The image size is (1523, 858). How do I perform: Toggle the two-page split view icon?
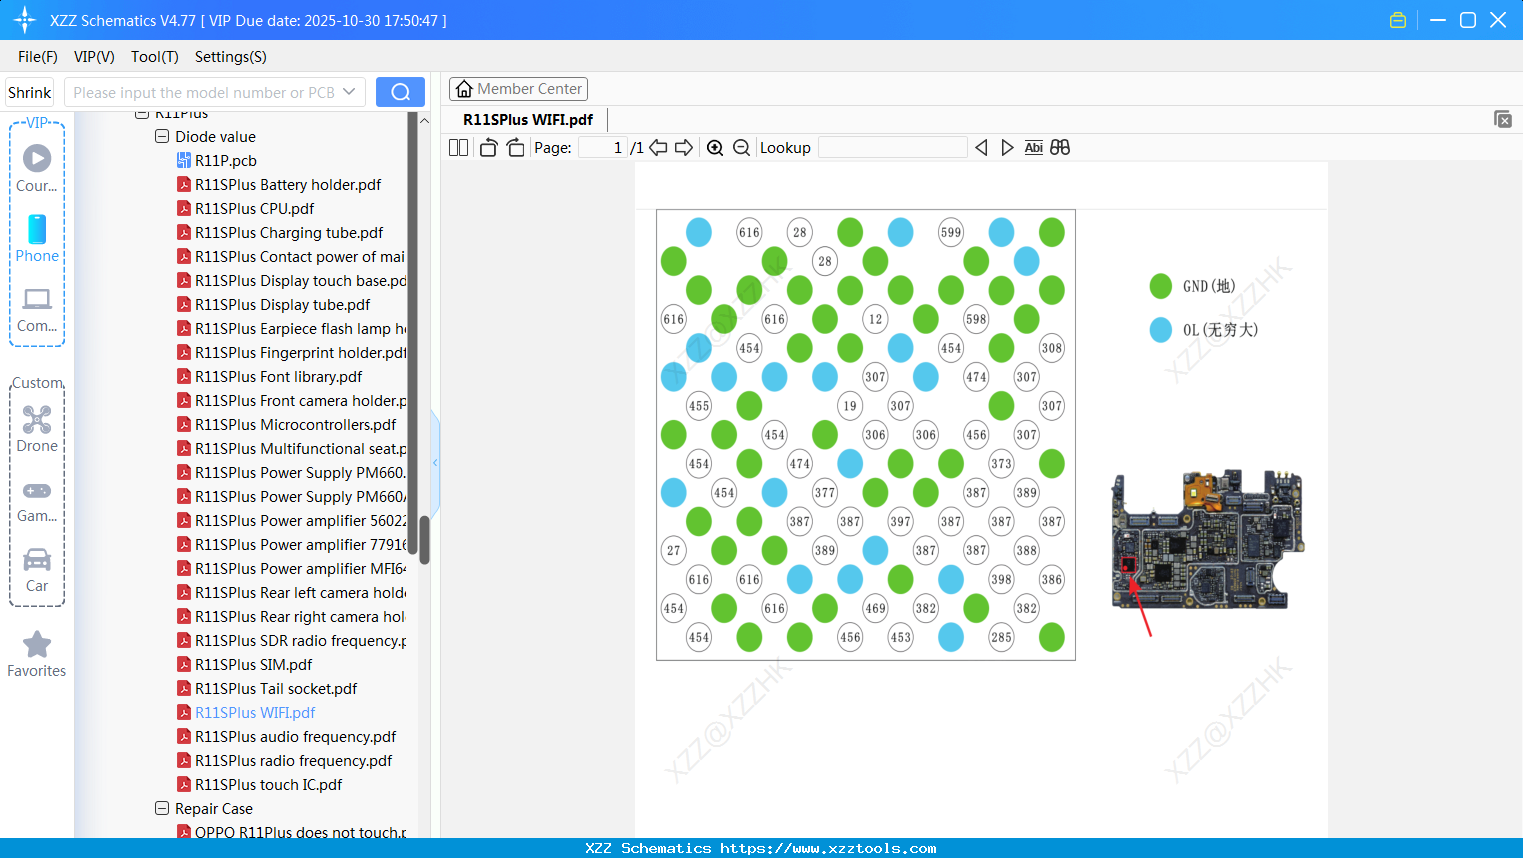point(458,148)
